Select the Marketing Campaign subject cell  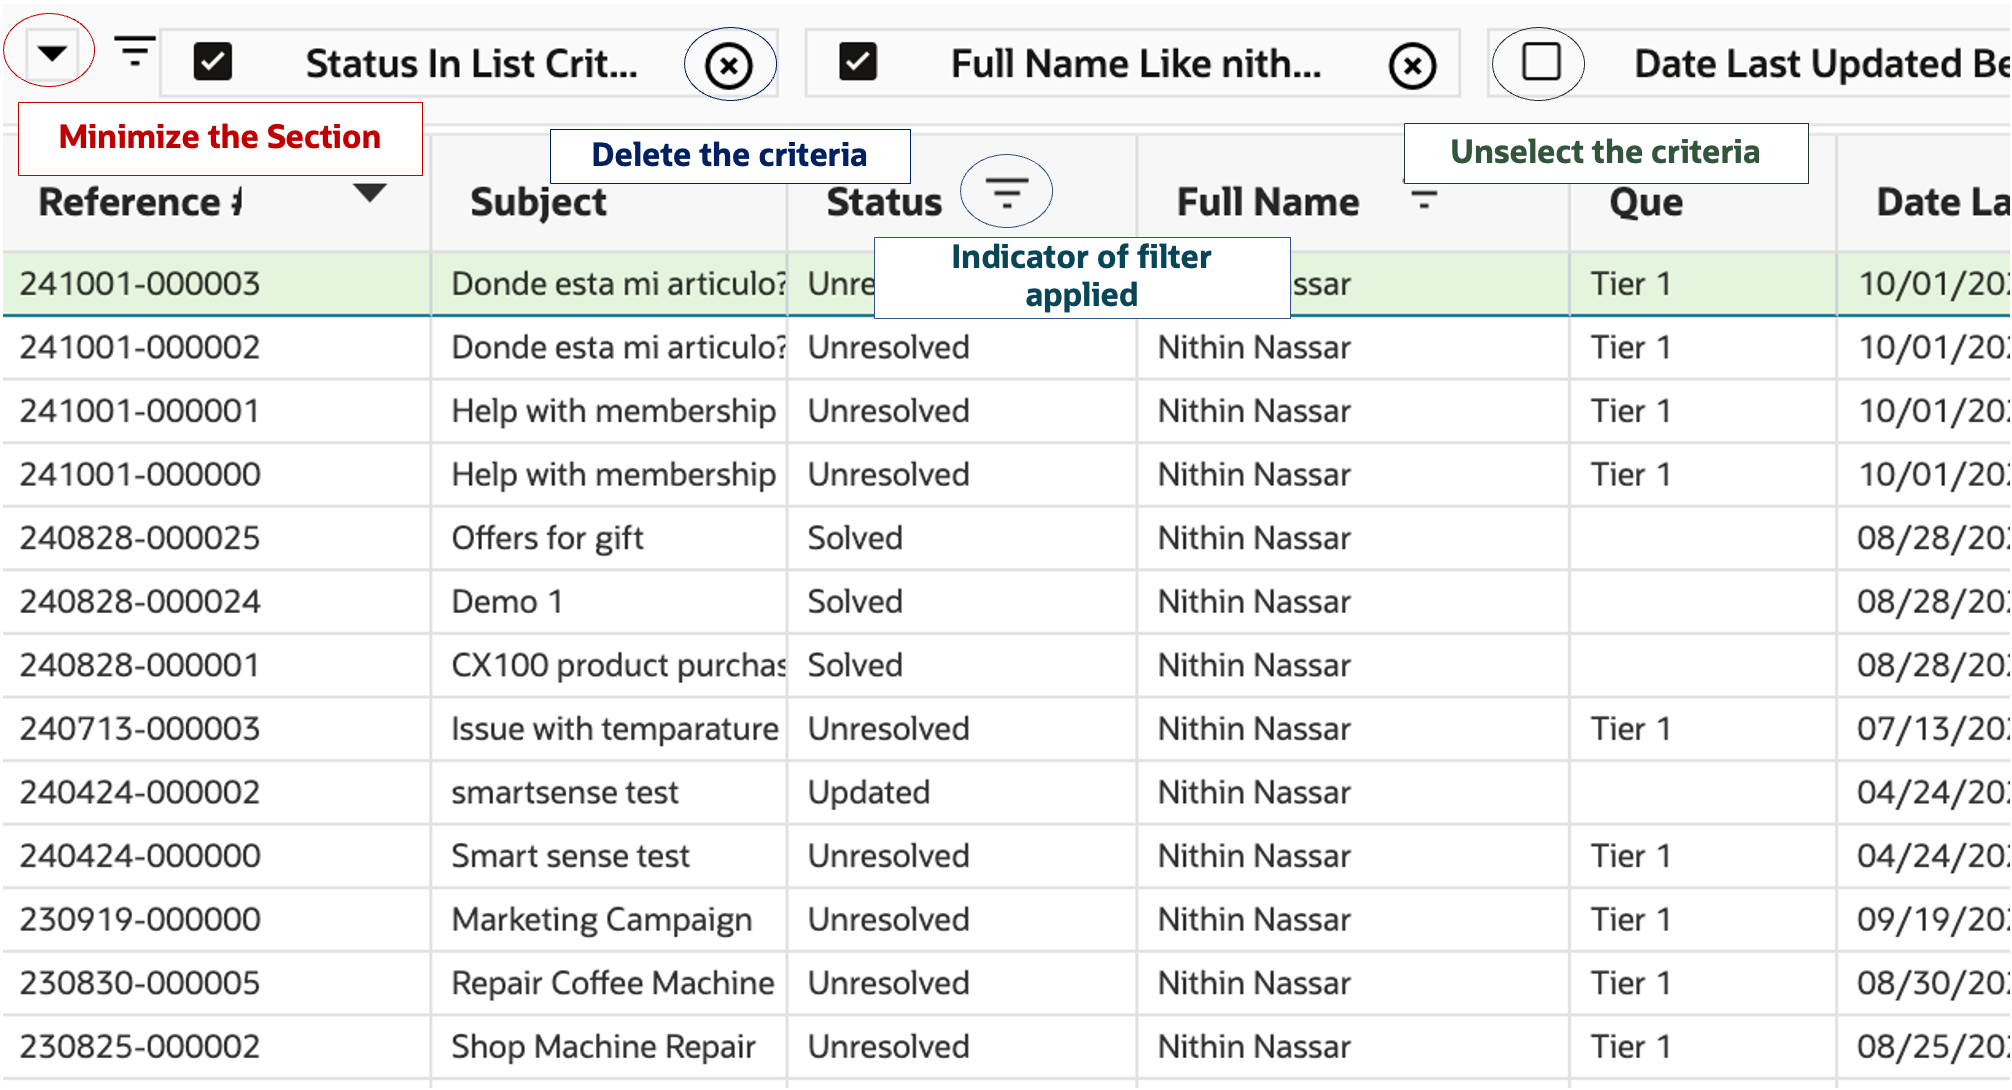[x=601, y=920]
